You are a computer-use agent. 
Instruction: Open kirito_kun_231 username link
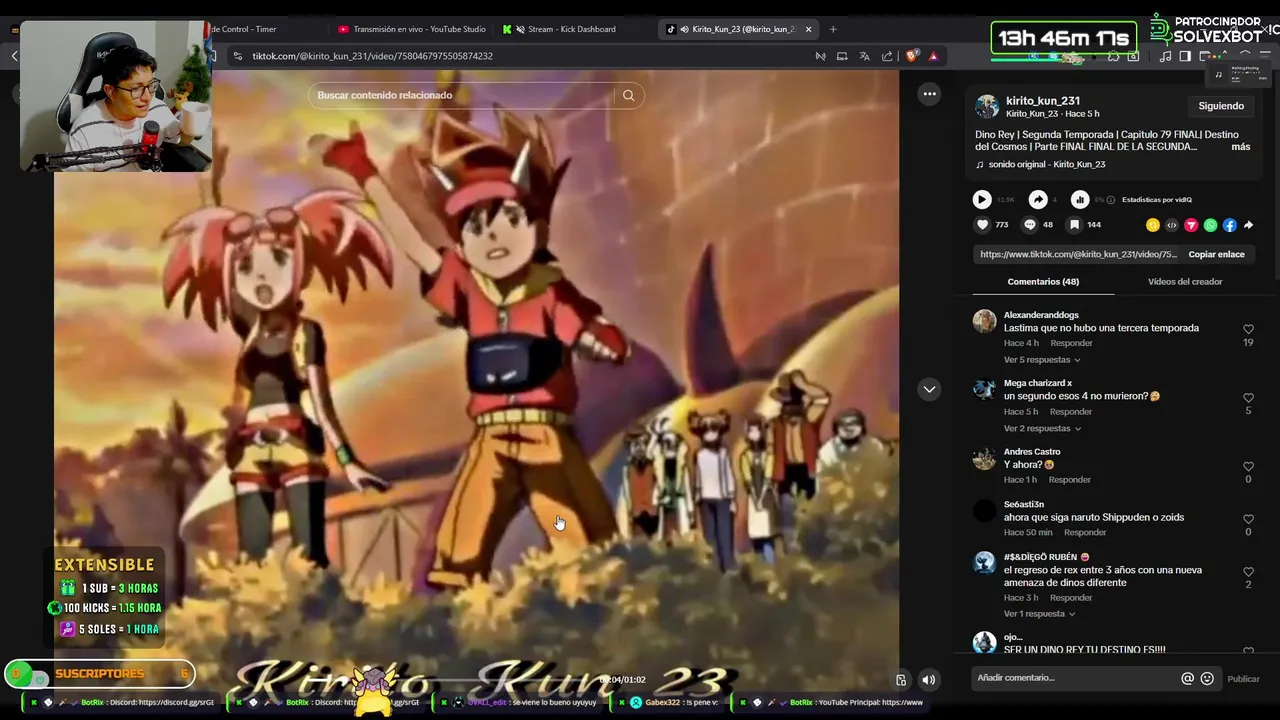1042,101
